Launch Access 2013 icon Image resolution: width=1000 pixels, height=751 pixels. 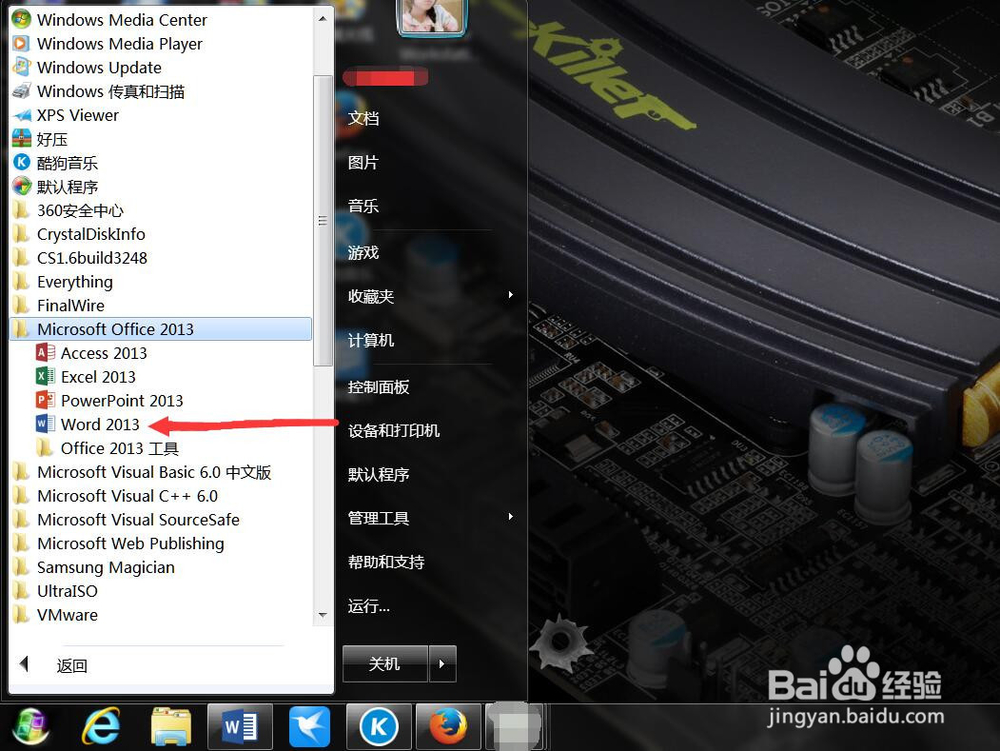tap(45, 353)
